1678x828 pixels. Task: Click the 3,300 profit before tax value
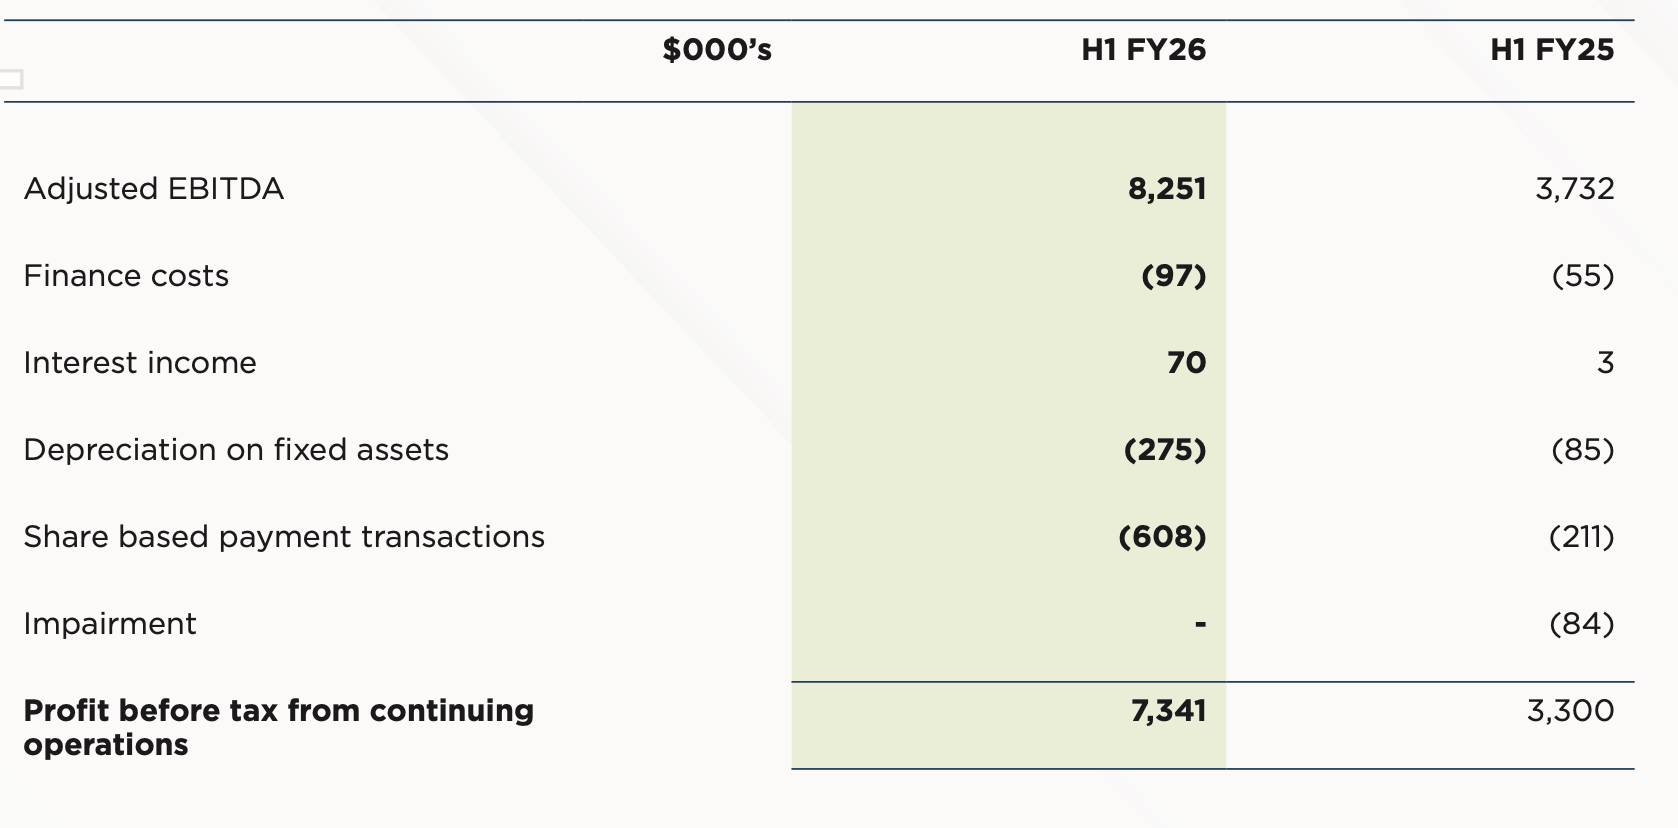pos(1570,711)
